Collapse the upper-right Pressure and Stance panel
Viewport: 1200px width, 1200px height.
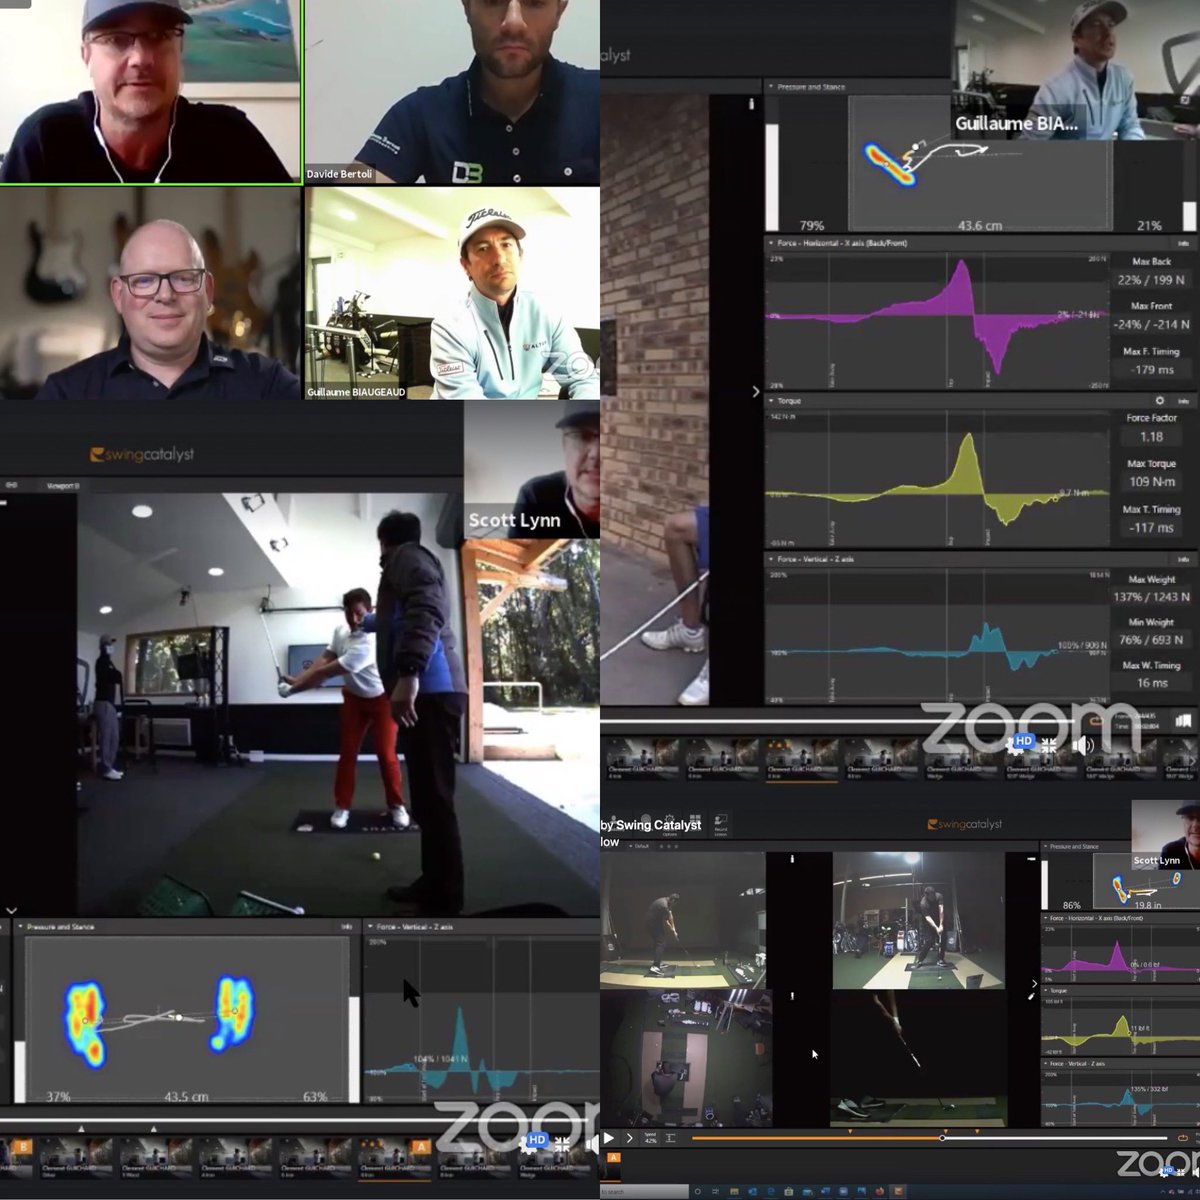771,87
